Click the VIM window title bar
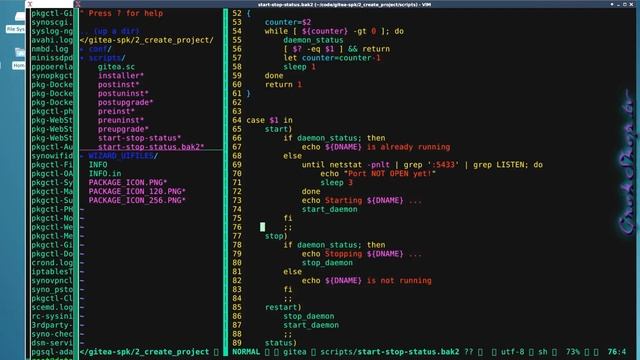 (x=344, y=4)
